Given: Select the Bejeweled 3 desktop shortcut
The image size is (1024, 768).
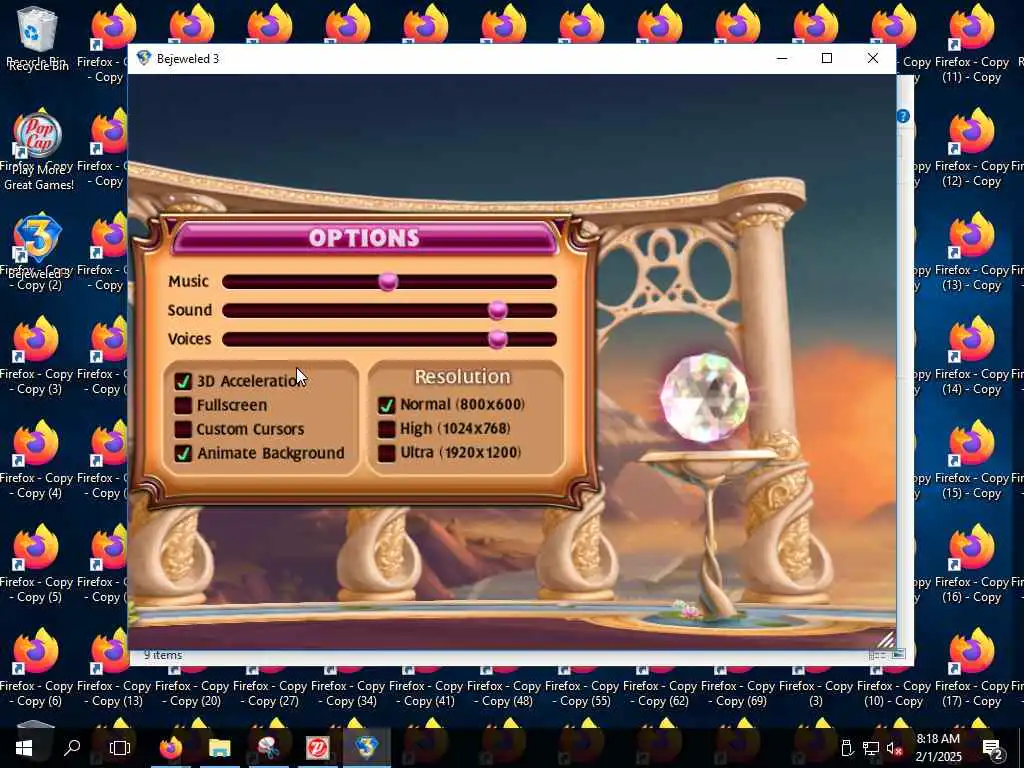Looking at the screenshot, I should (37, 247).
